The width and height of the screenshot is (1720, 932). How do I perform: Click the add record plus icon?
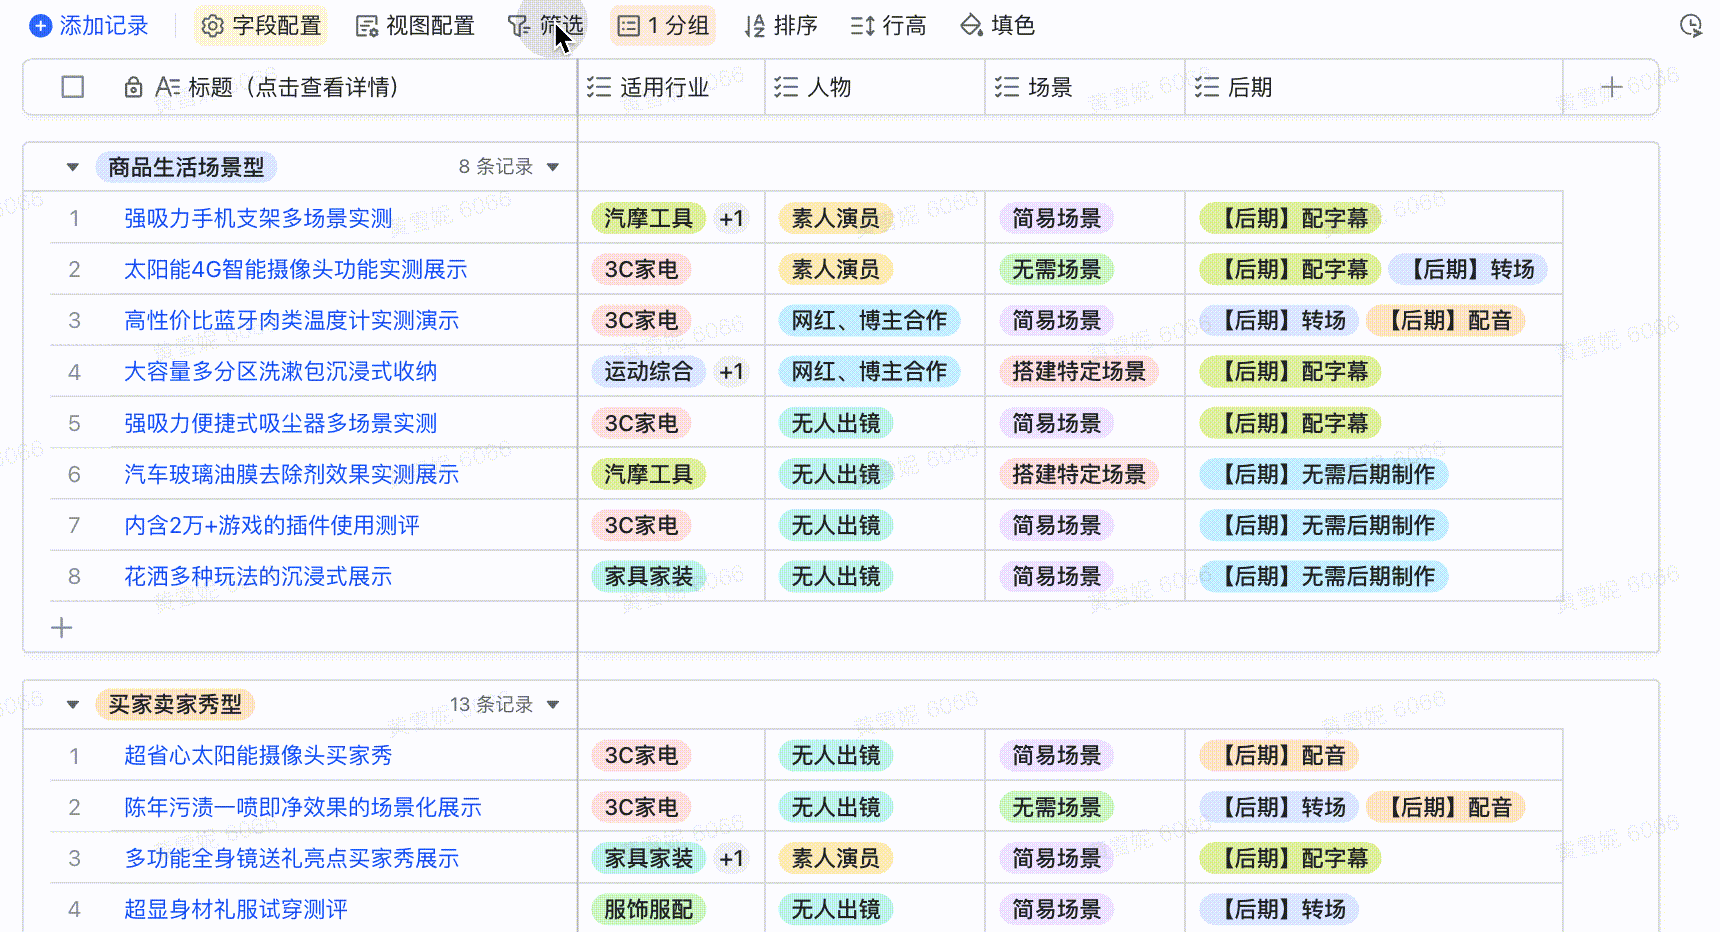41,26
